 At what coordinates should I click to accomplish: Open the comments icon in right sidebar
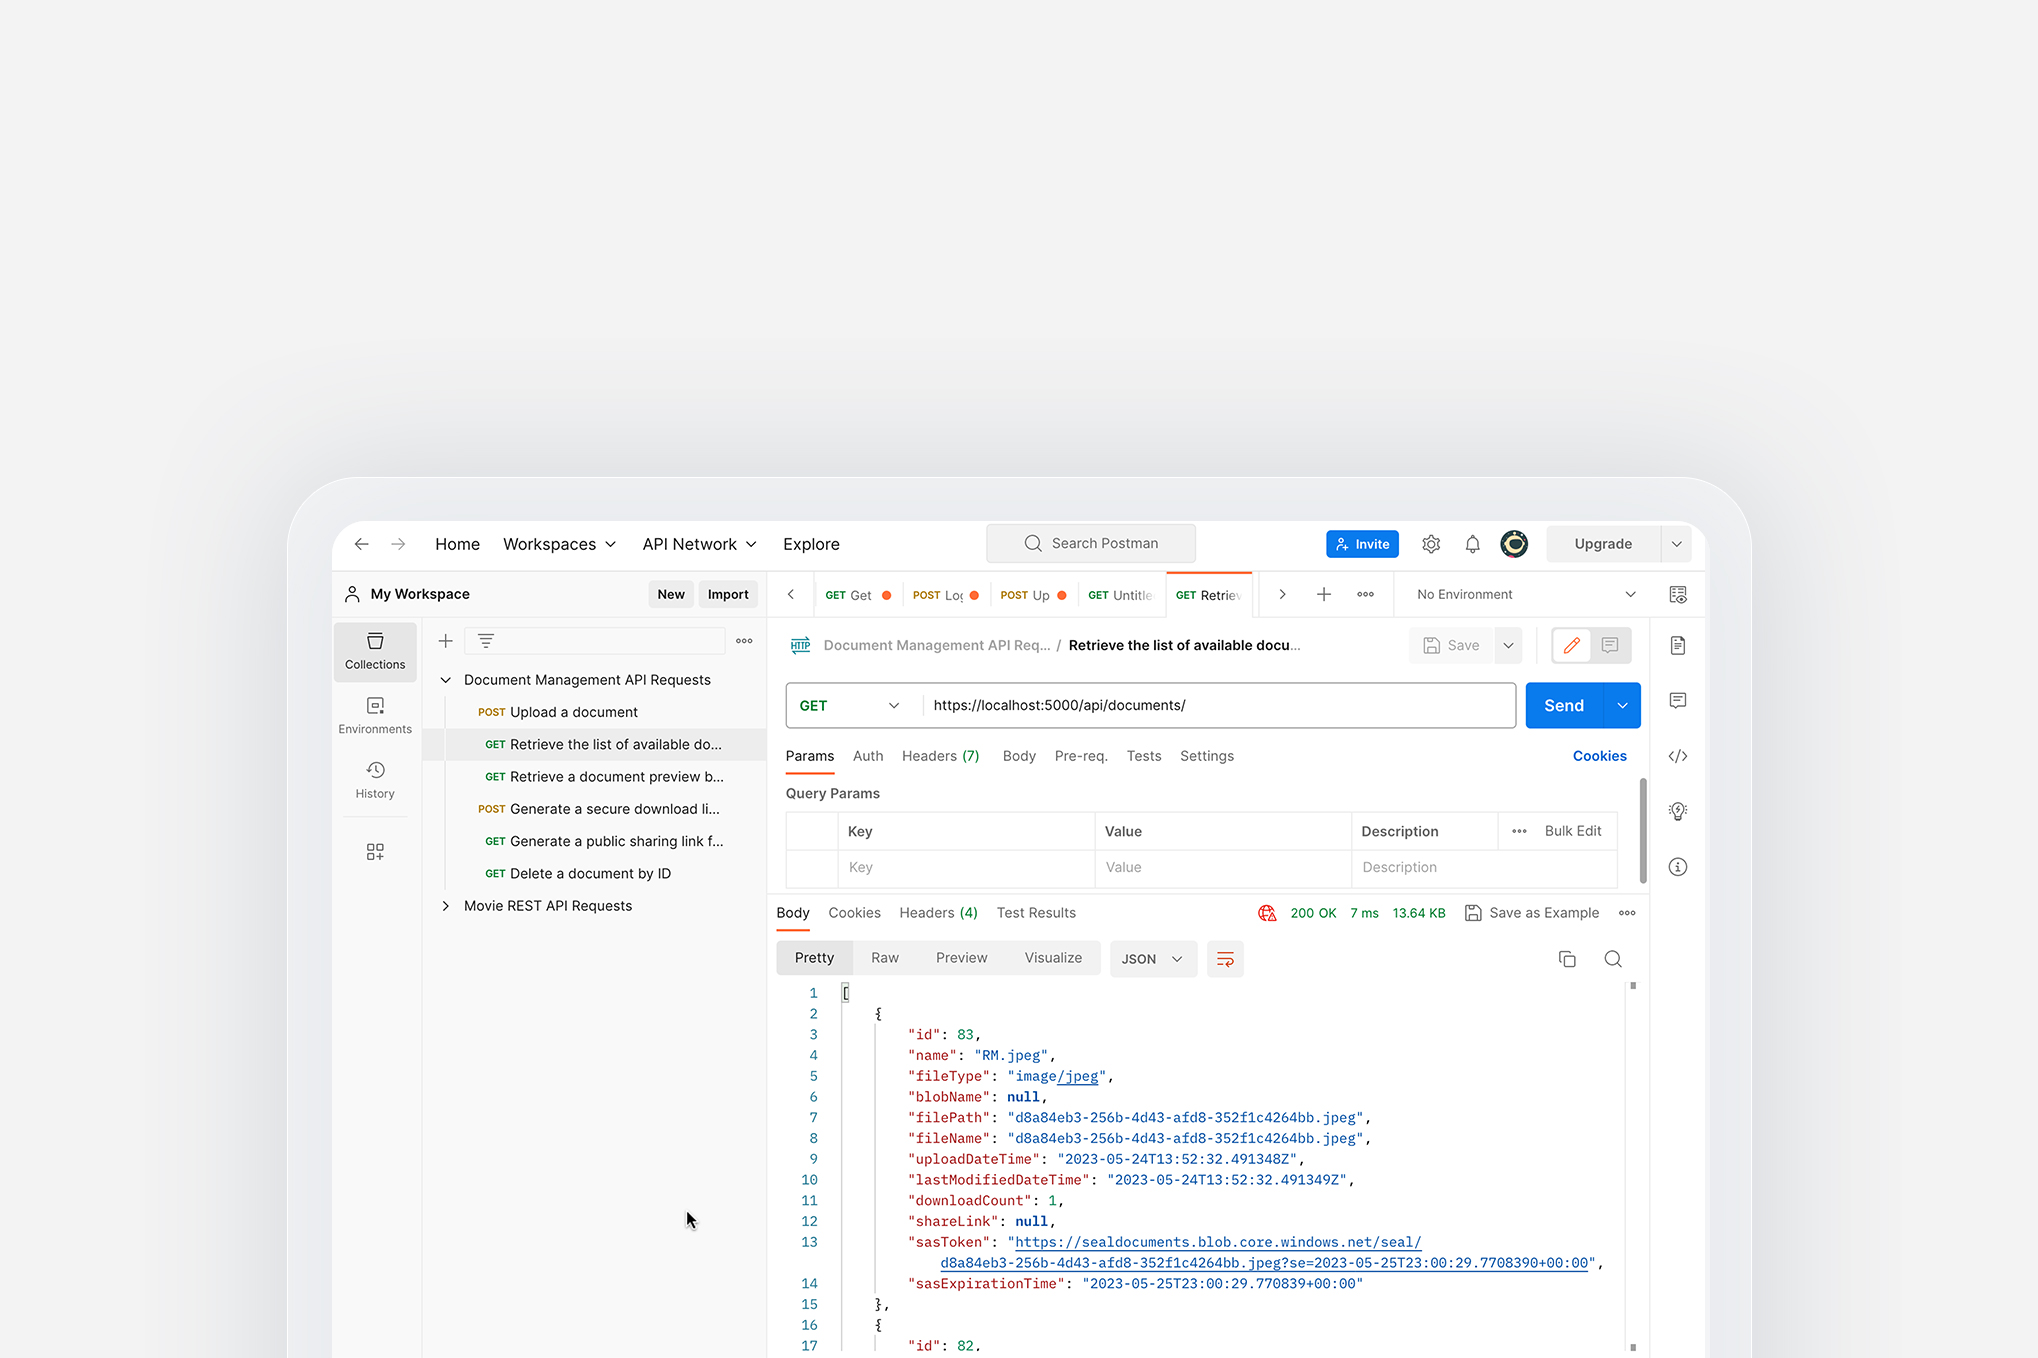[1678, 700]
